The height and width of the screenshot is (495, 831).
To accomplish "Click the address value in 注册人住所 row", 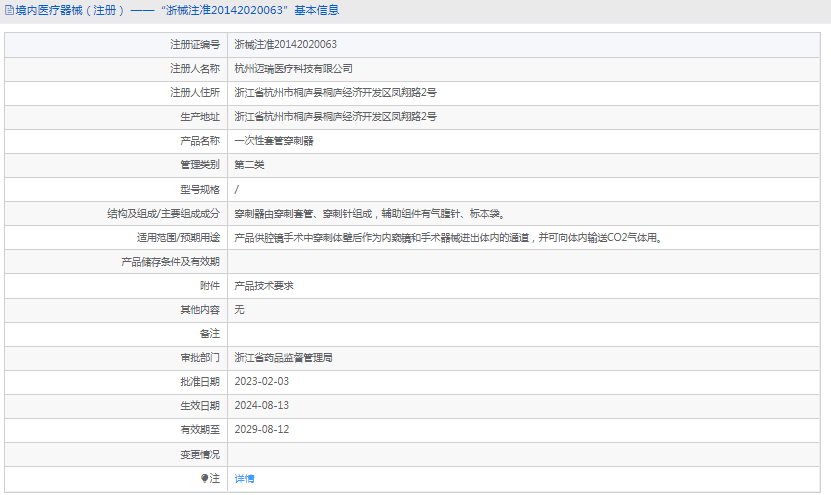I will click(x=335, y=93).
